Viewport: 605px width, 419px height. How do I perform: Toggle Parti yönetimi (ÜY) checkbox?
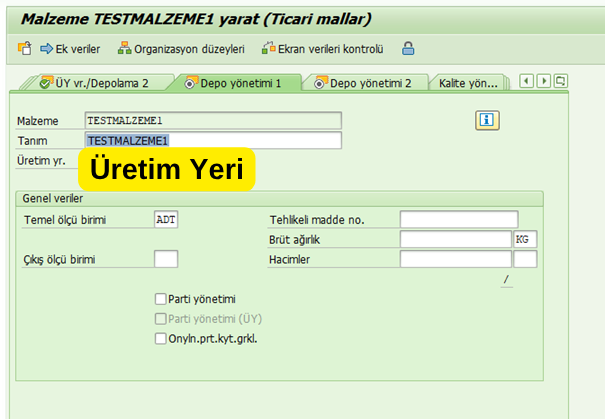(x=160, y=318)
